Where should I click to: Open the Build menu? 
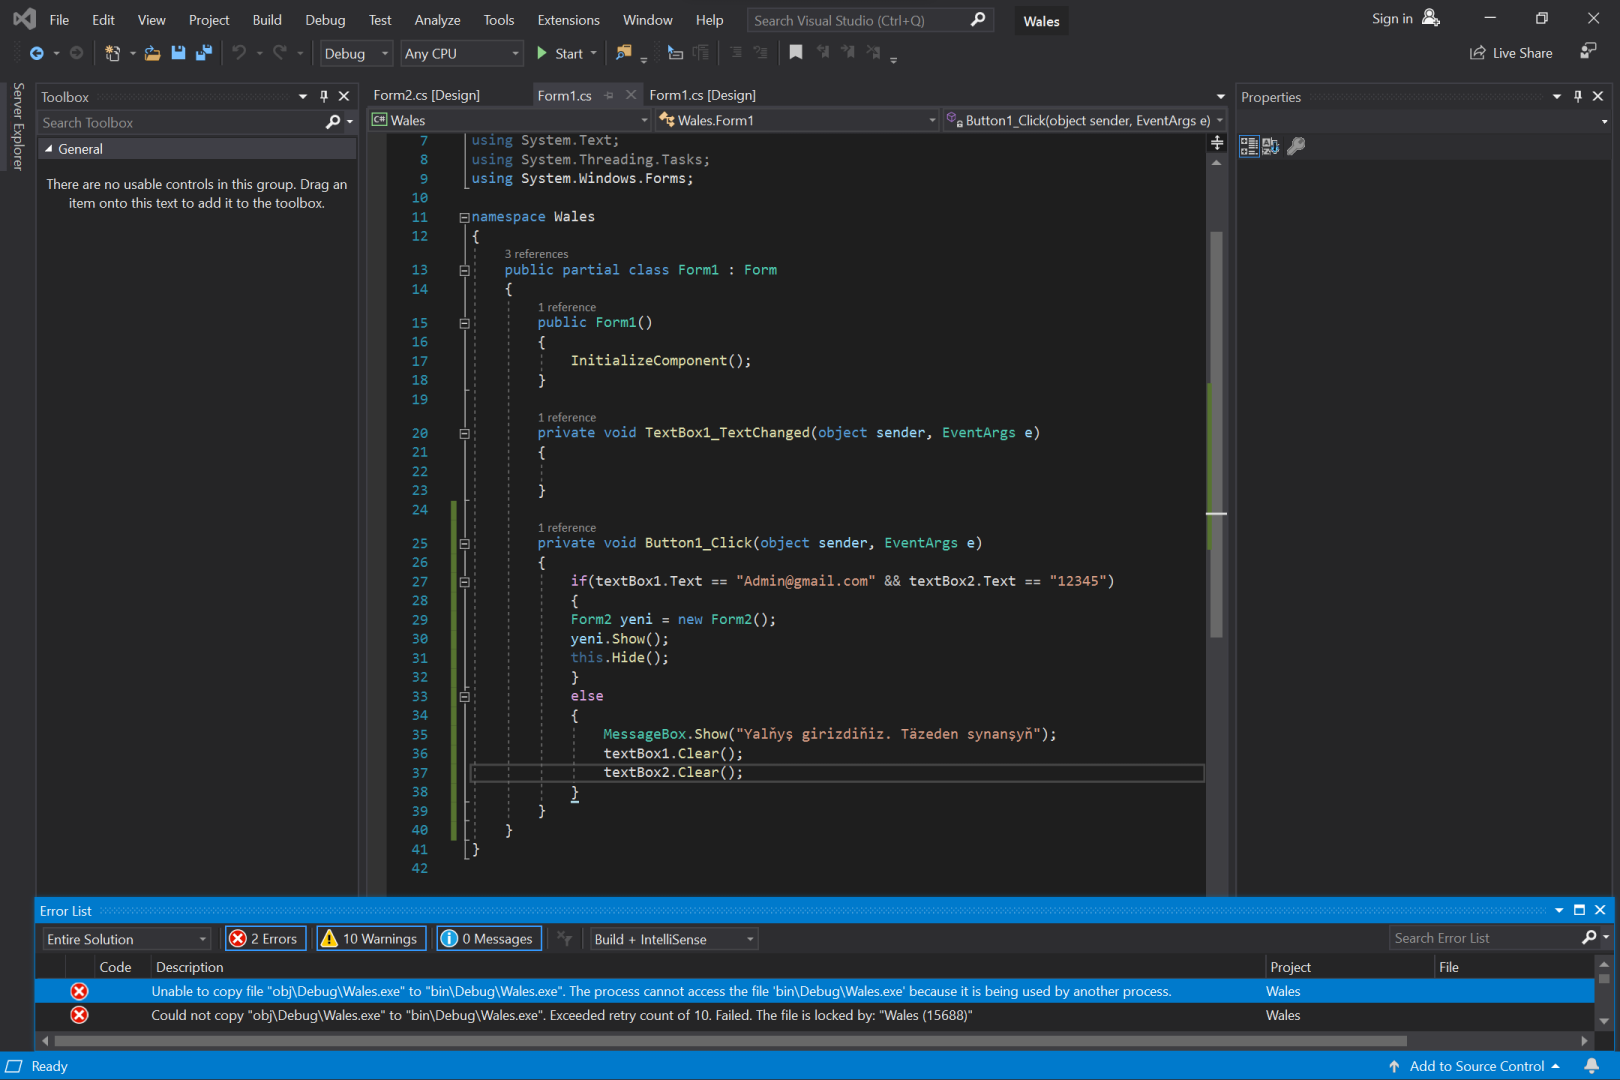click(x=267, y=20)
